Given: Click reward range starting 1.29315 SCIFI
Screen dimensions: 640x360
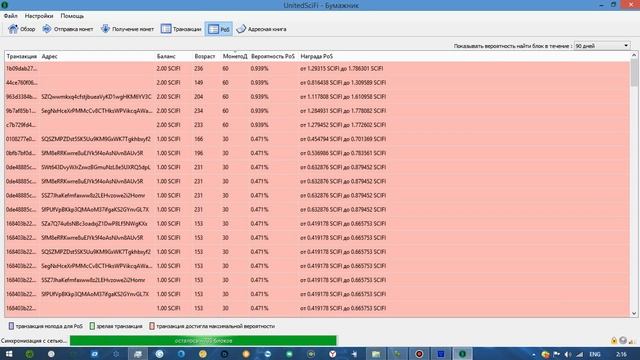Looking at the screenshot, I should click(x=342, y=69).
